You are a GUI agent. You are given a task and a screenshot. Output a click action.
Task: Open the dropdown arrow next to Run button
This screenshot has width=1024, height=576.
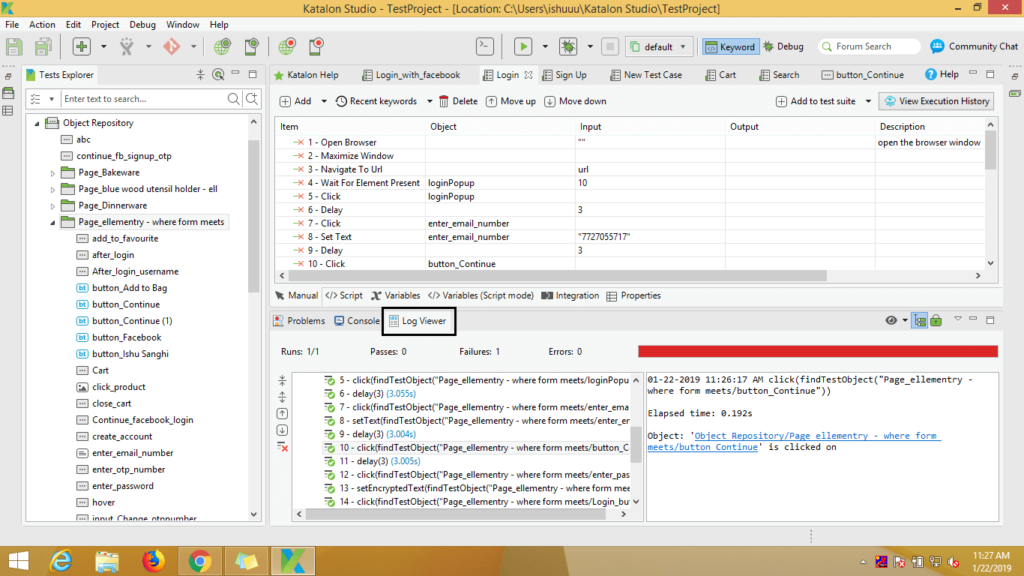point(545,46)
